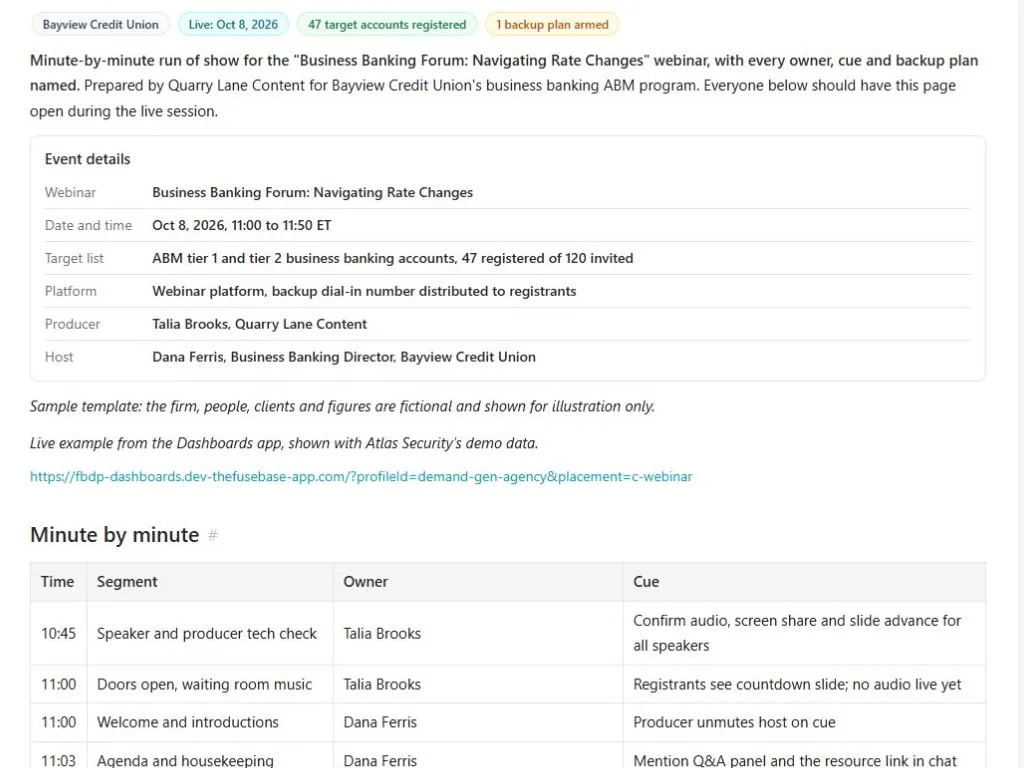Select the backup dial-in platform value
This screenshot has width=1024, height=768.
pyautogui.click(x=364, y=291)
